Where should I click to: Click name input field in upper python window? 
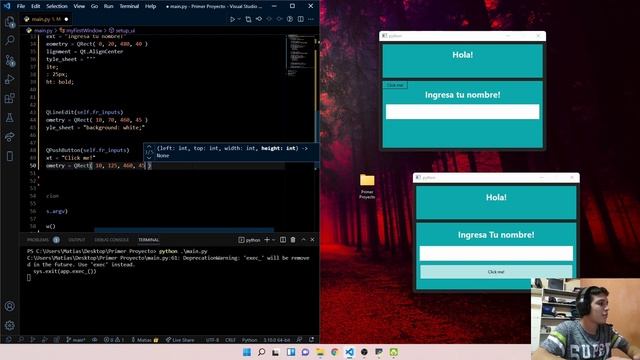pyautogui.click(x=462, y=111)
